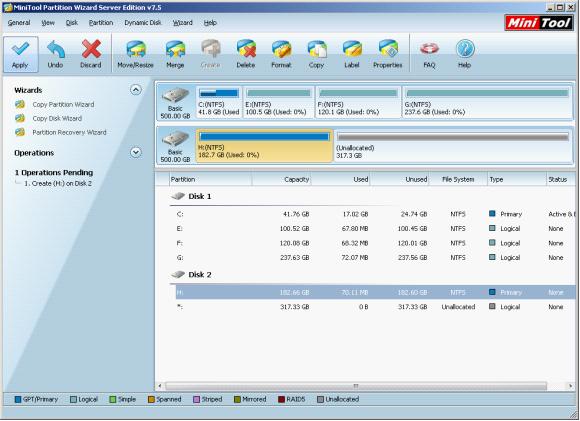Select F:(NTFS) 120.1 GB block
This screenshot has width=580, height=421.
[358, 102]
